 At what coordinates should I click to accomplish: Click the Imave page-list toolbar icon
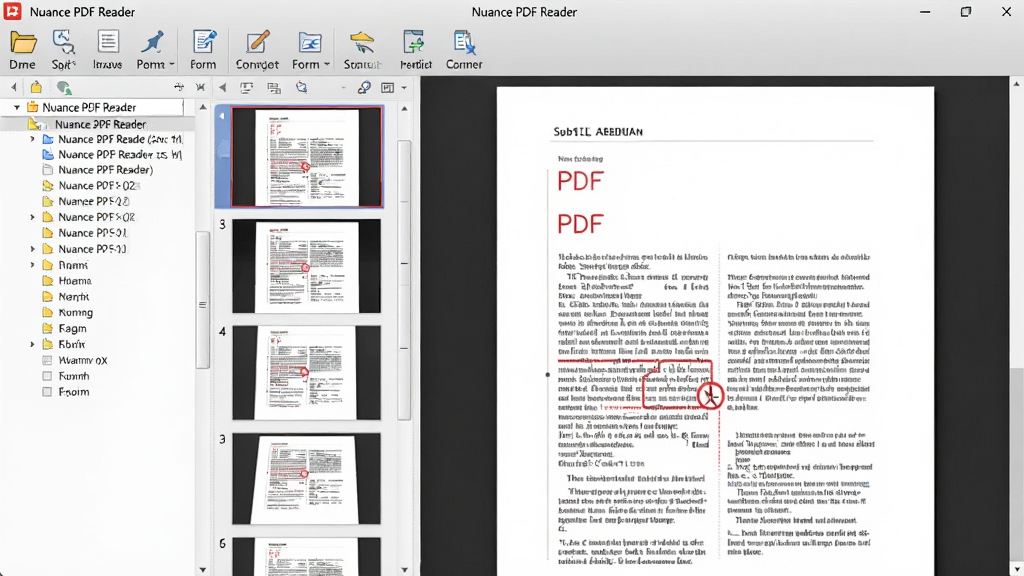click(x=108, y=42)
